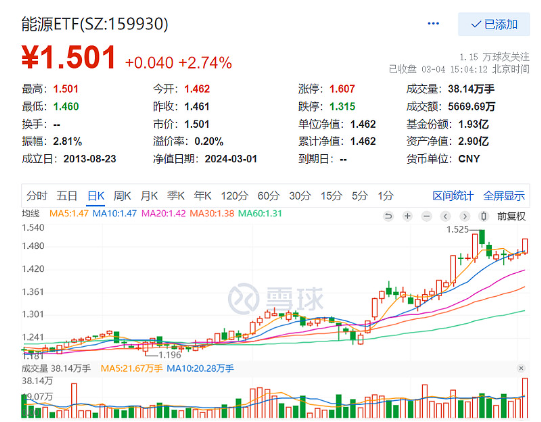The image size is (541, 422).
Task: Click the 1.525 high price marker
Action: click(458, 230)
